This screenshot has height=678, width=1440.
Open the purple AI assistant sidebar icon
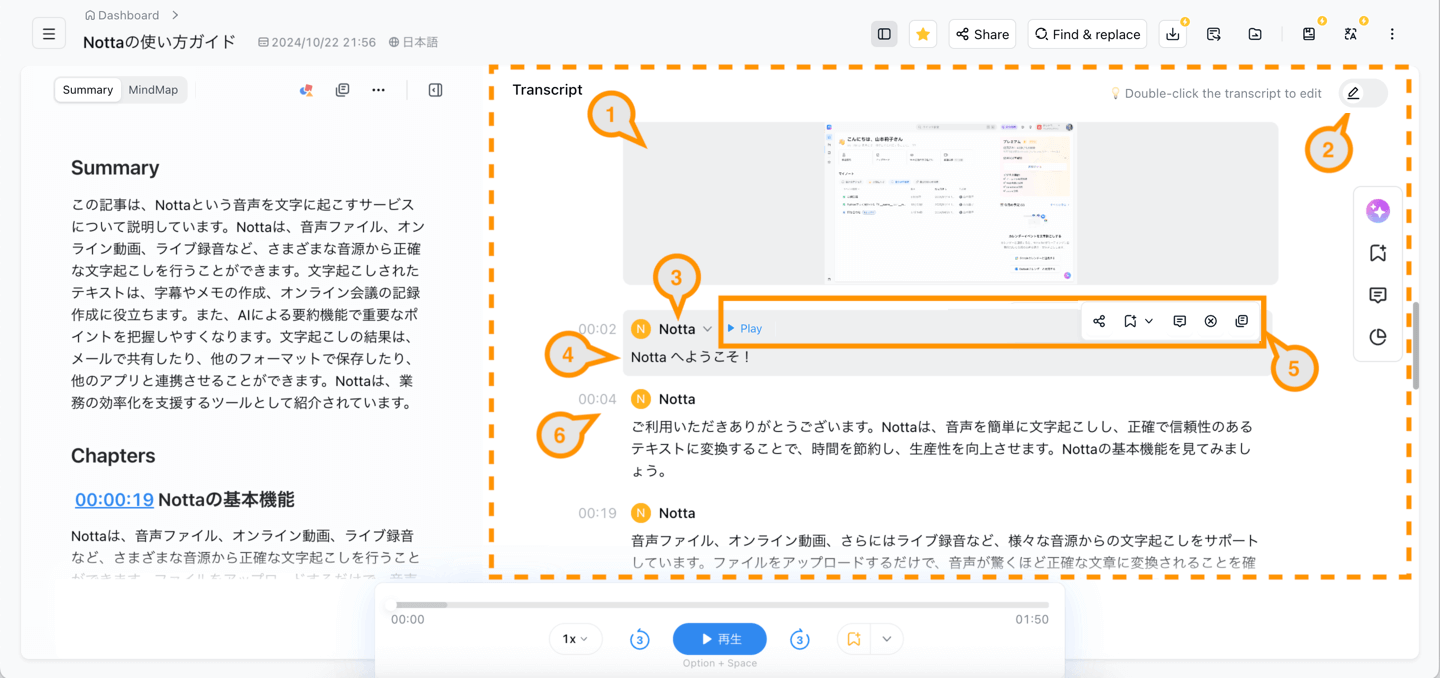(x=1378, y=211)
